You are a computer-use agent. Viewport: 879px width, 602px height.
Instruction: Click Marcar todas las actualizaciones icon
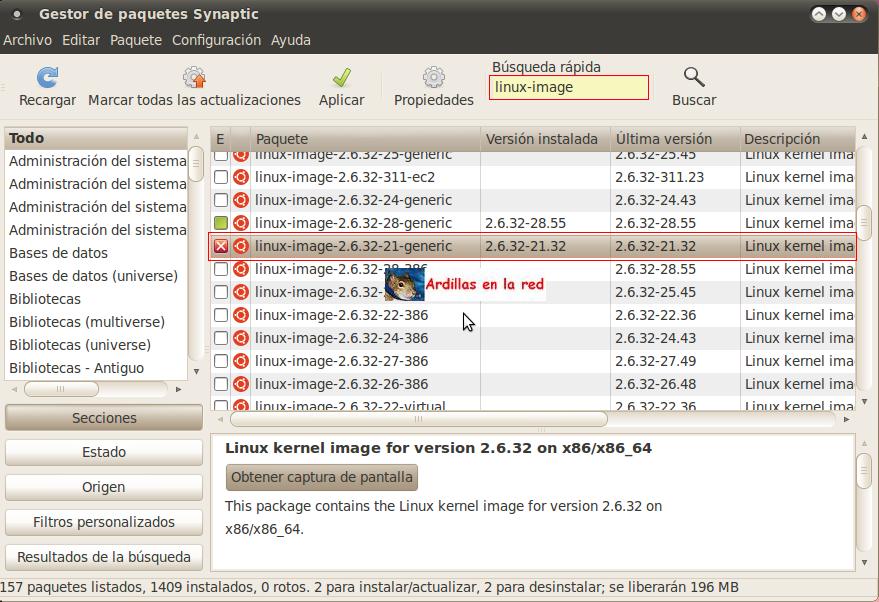point(194,77)
